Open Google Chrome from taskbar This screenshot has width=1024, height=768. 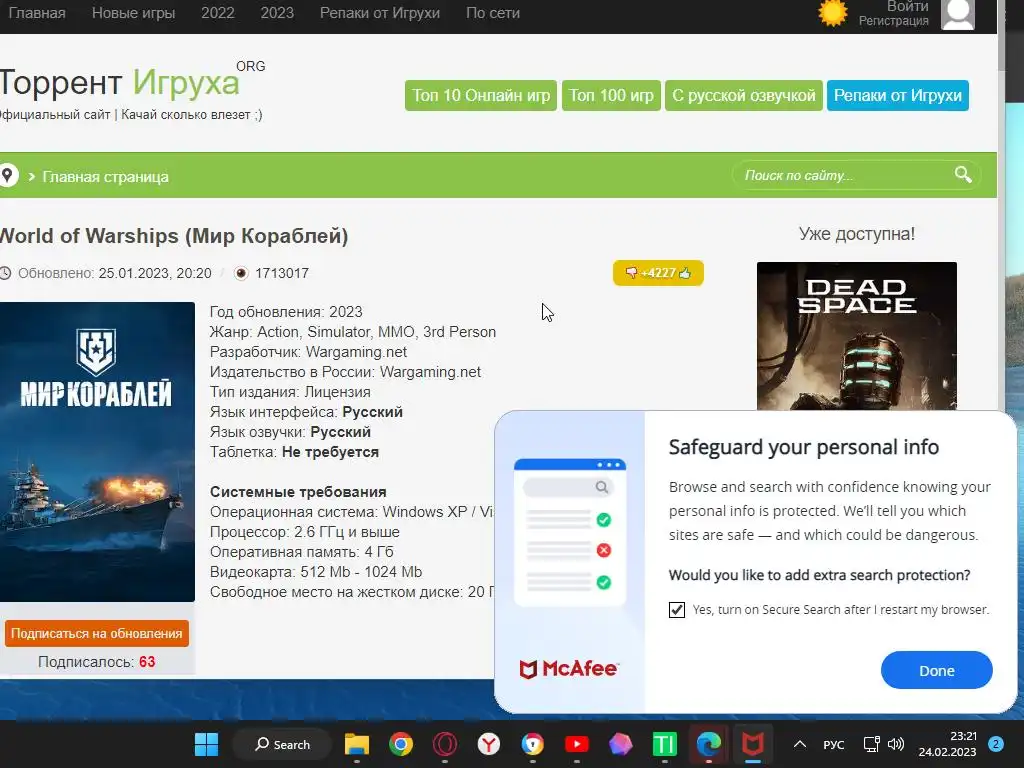[x=400, y=744]
